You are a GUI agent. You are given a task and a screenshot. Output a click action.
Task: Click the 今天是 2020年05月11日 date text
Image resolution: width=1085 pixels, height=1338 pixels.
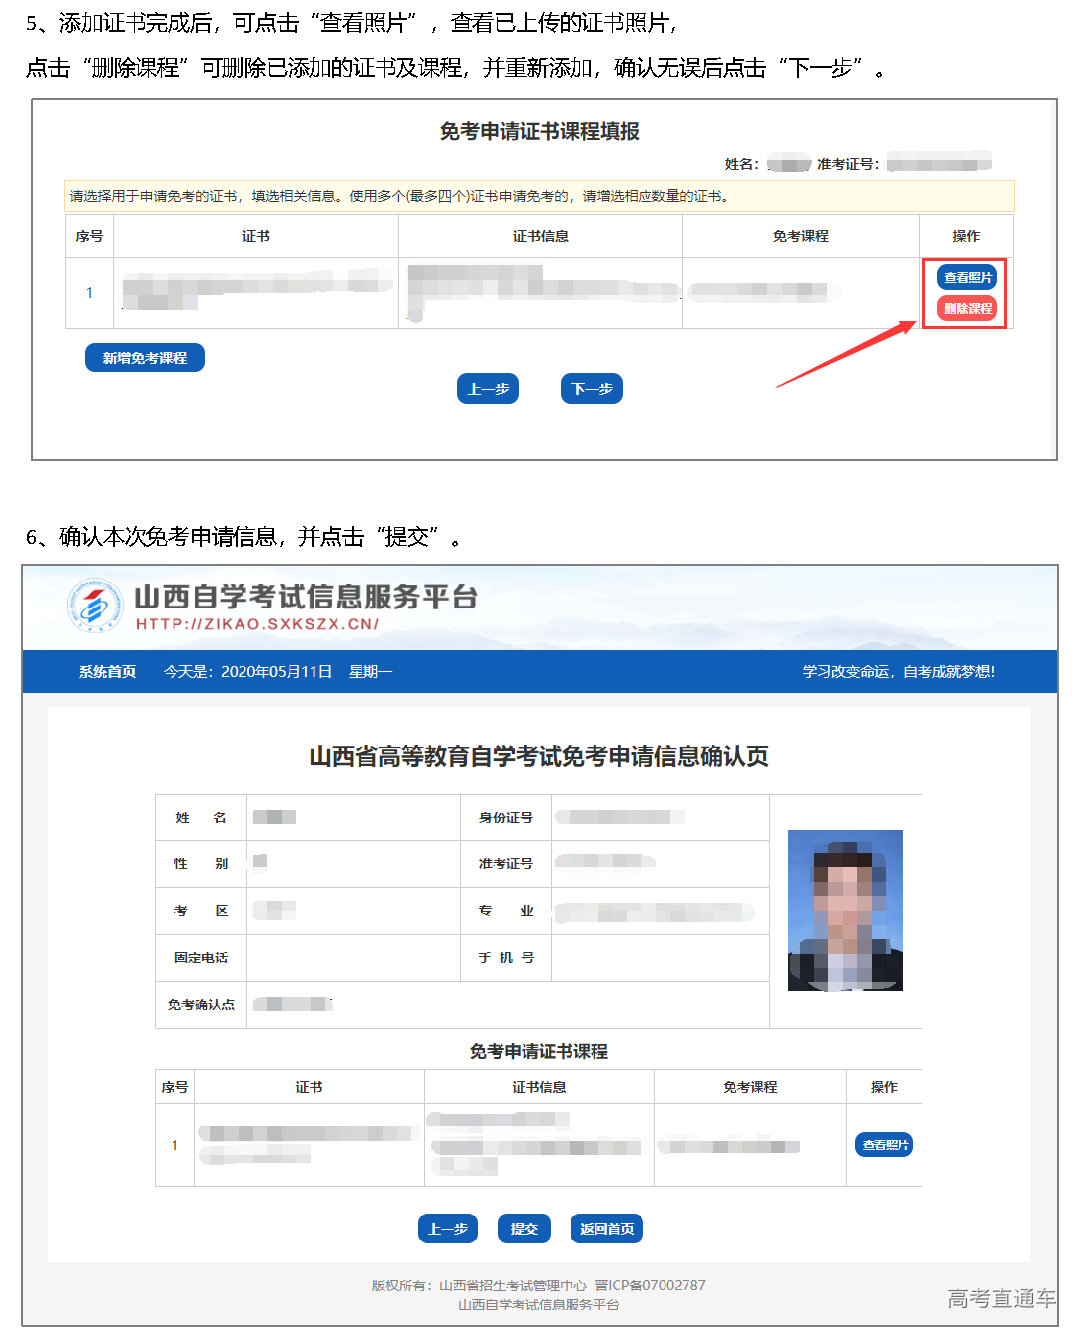tap(248, 672)
